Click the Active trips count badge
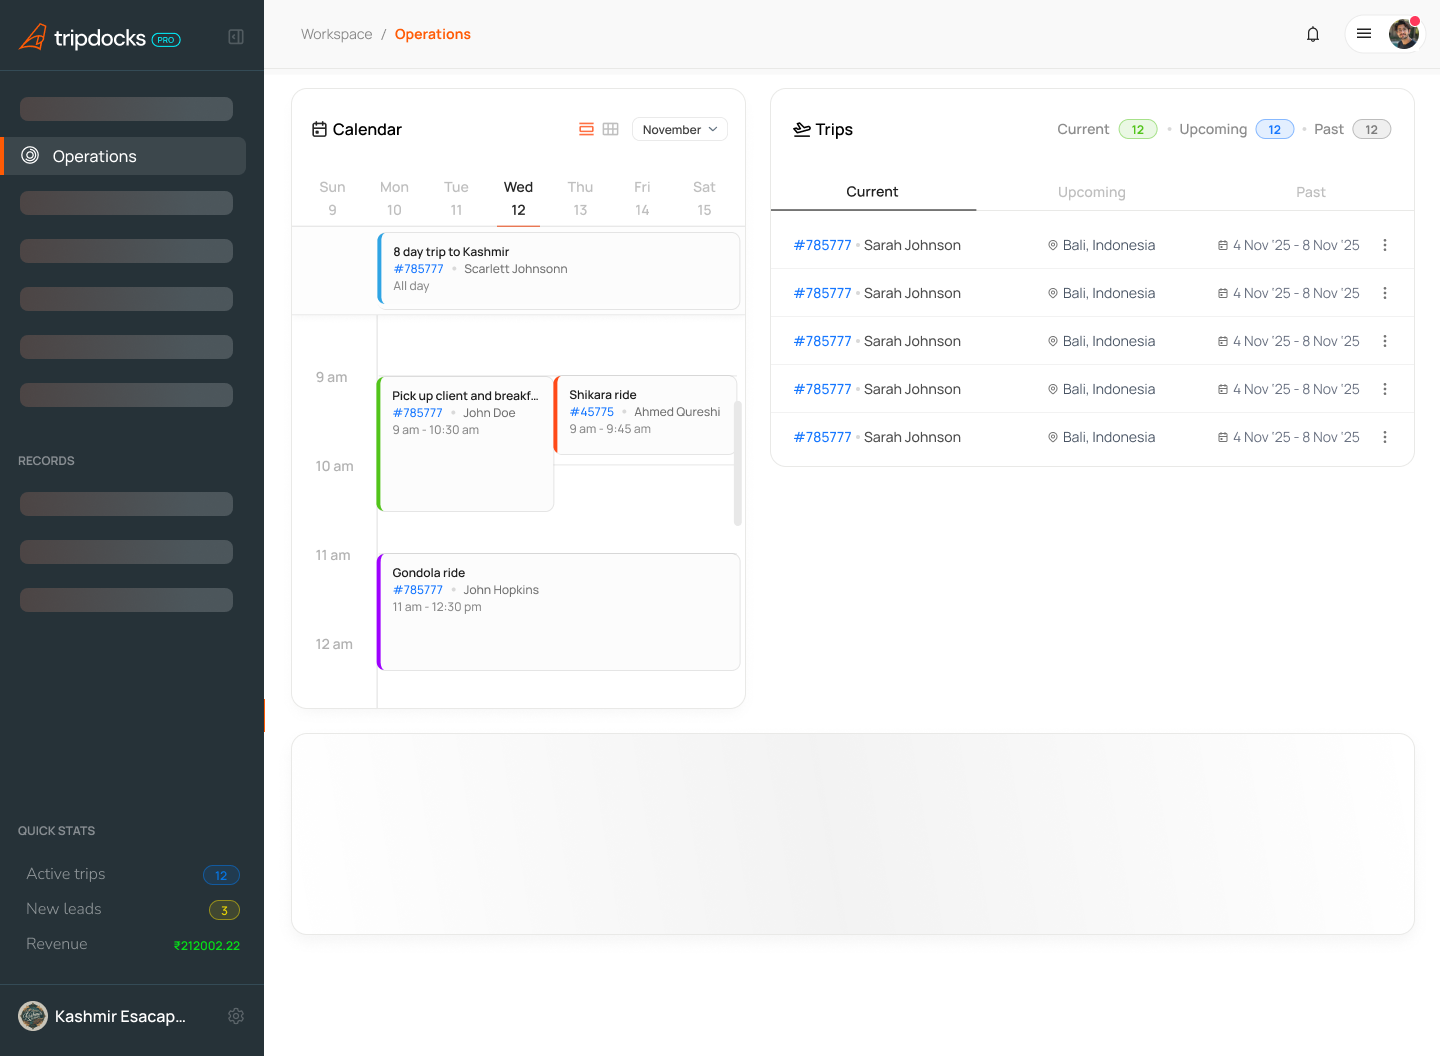 (x=221, y=874)
